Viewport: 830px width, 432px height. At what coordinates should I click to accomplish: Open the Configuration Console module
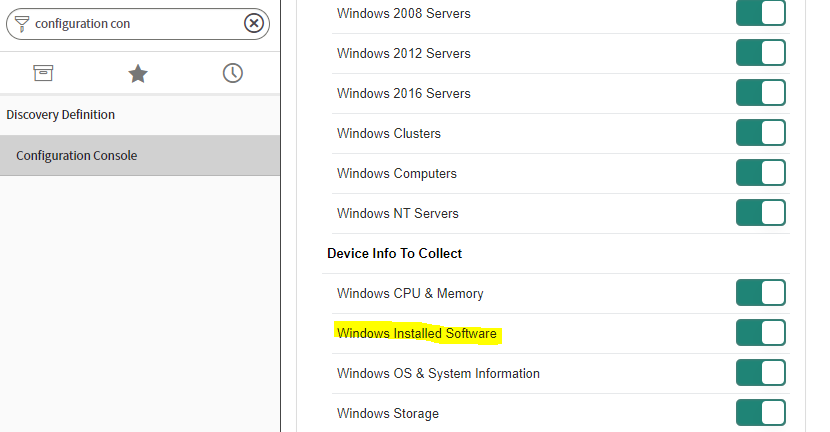coord(77,156)
